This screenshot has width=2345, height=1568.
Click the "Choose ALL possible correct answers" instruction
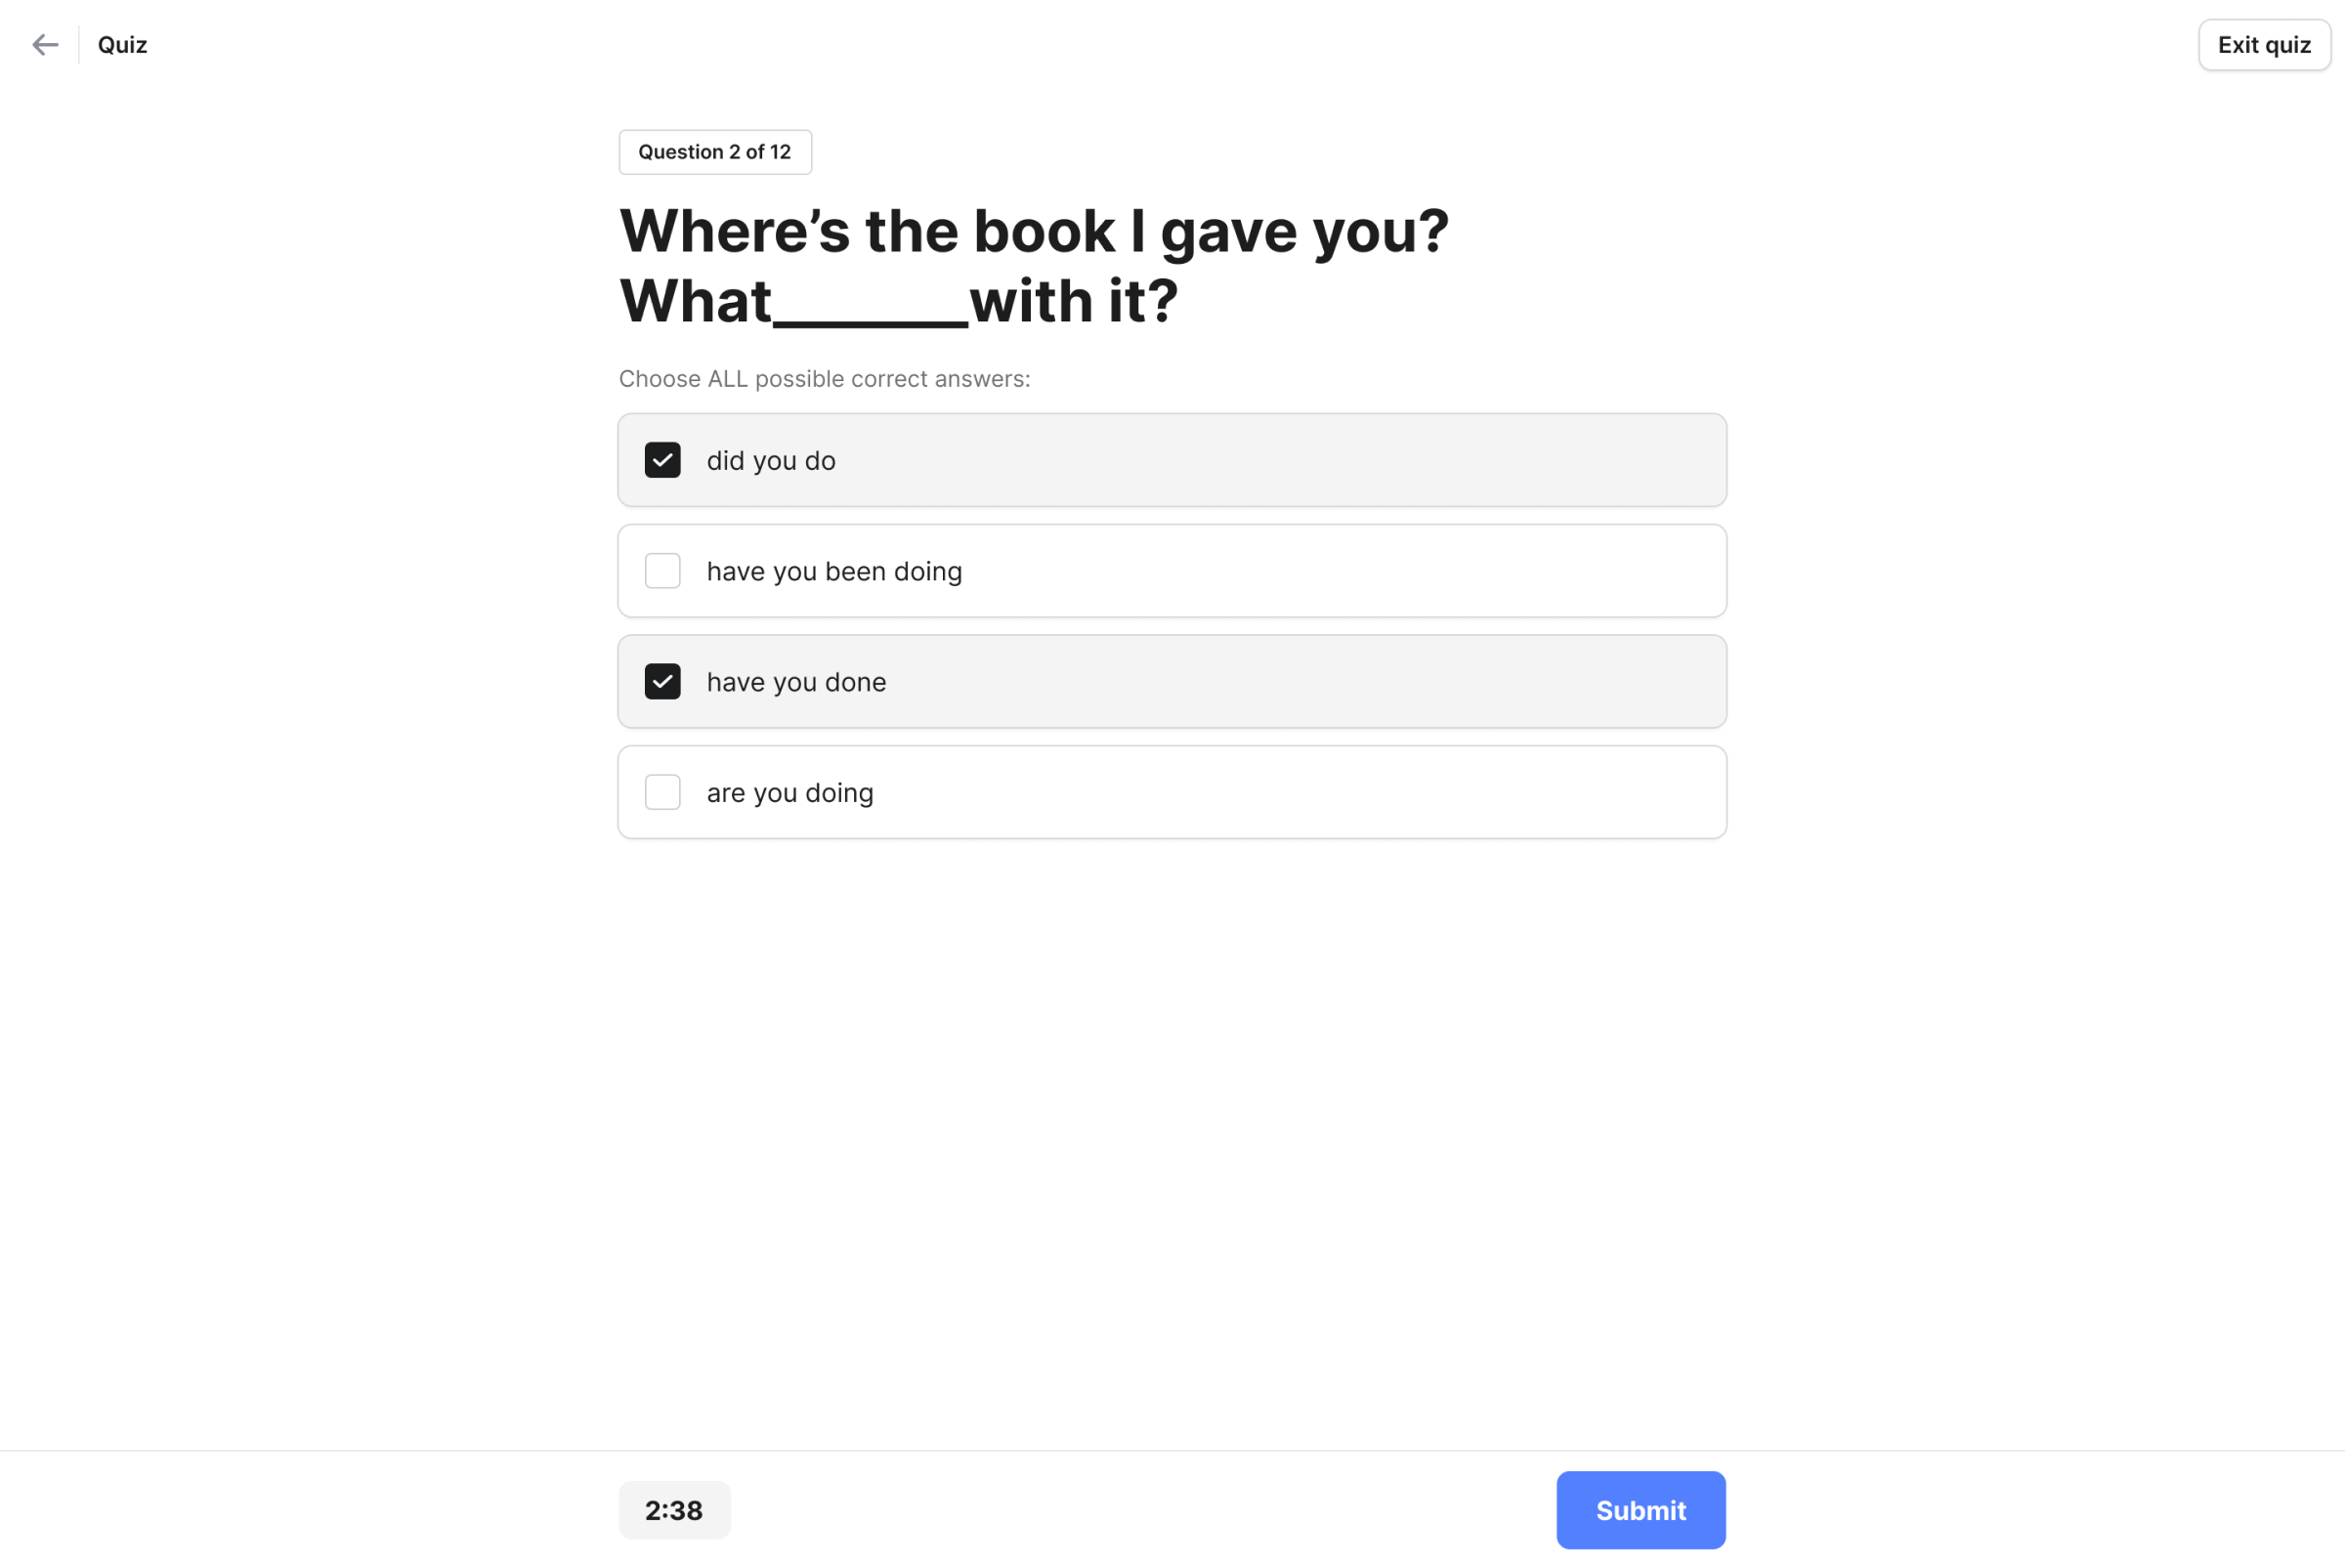(823, 379)
